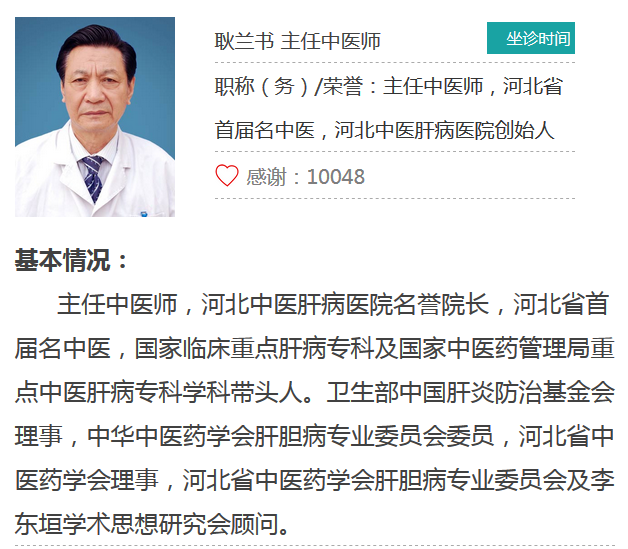Viewport: 628px width, 549px height.
Task: Click the 感谢 label text
Action: pyautogui.click(x=266, y=177)
